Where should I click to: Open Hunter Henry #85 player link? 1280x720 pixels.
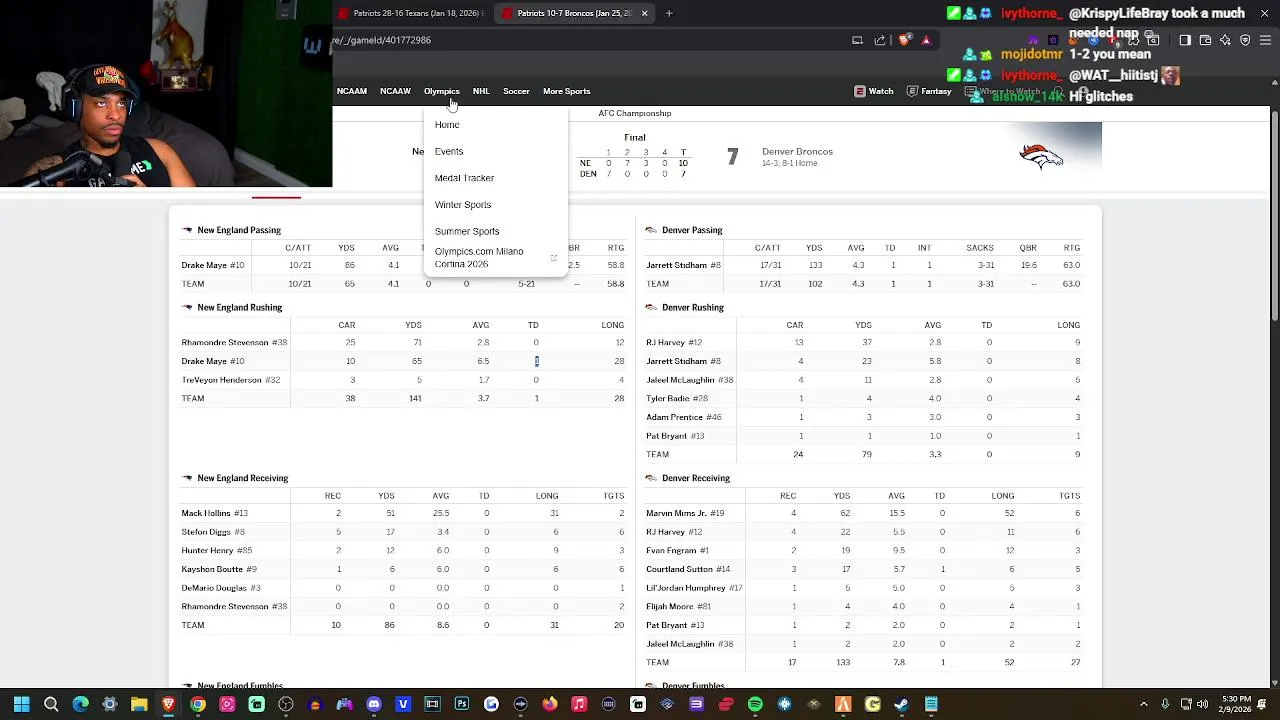pyautogui.click(x=217, y=551)
